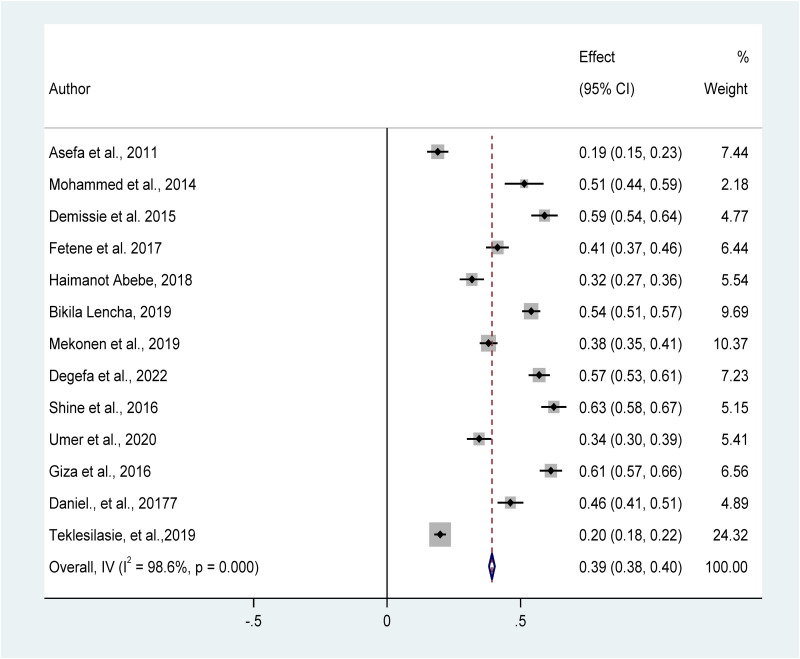Click the "Daniel., et al., 20177" label

[113, 503]
